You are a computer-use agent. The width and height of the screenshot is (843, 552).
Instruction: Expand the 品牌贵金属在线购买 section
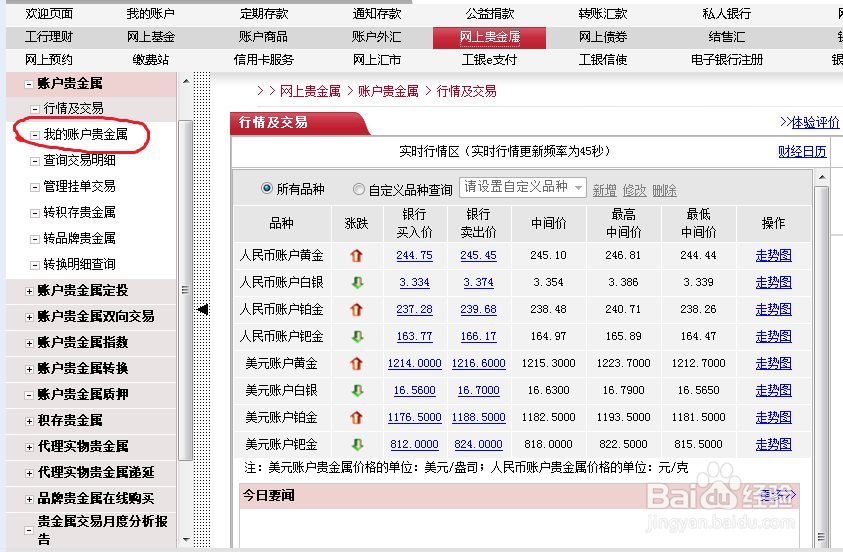29,499
